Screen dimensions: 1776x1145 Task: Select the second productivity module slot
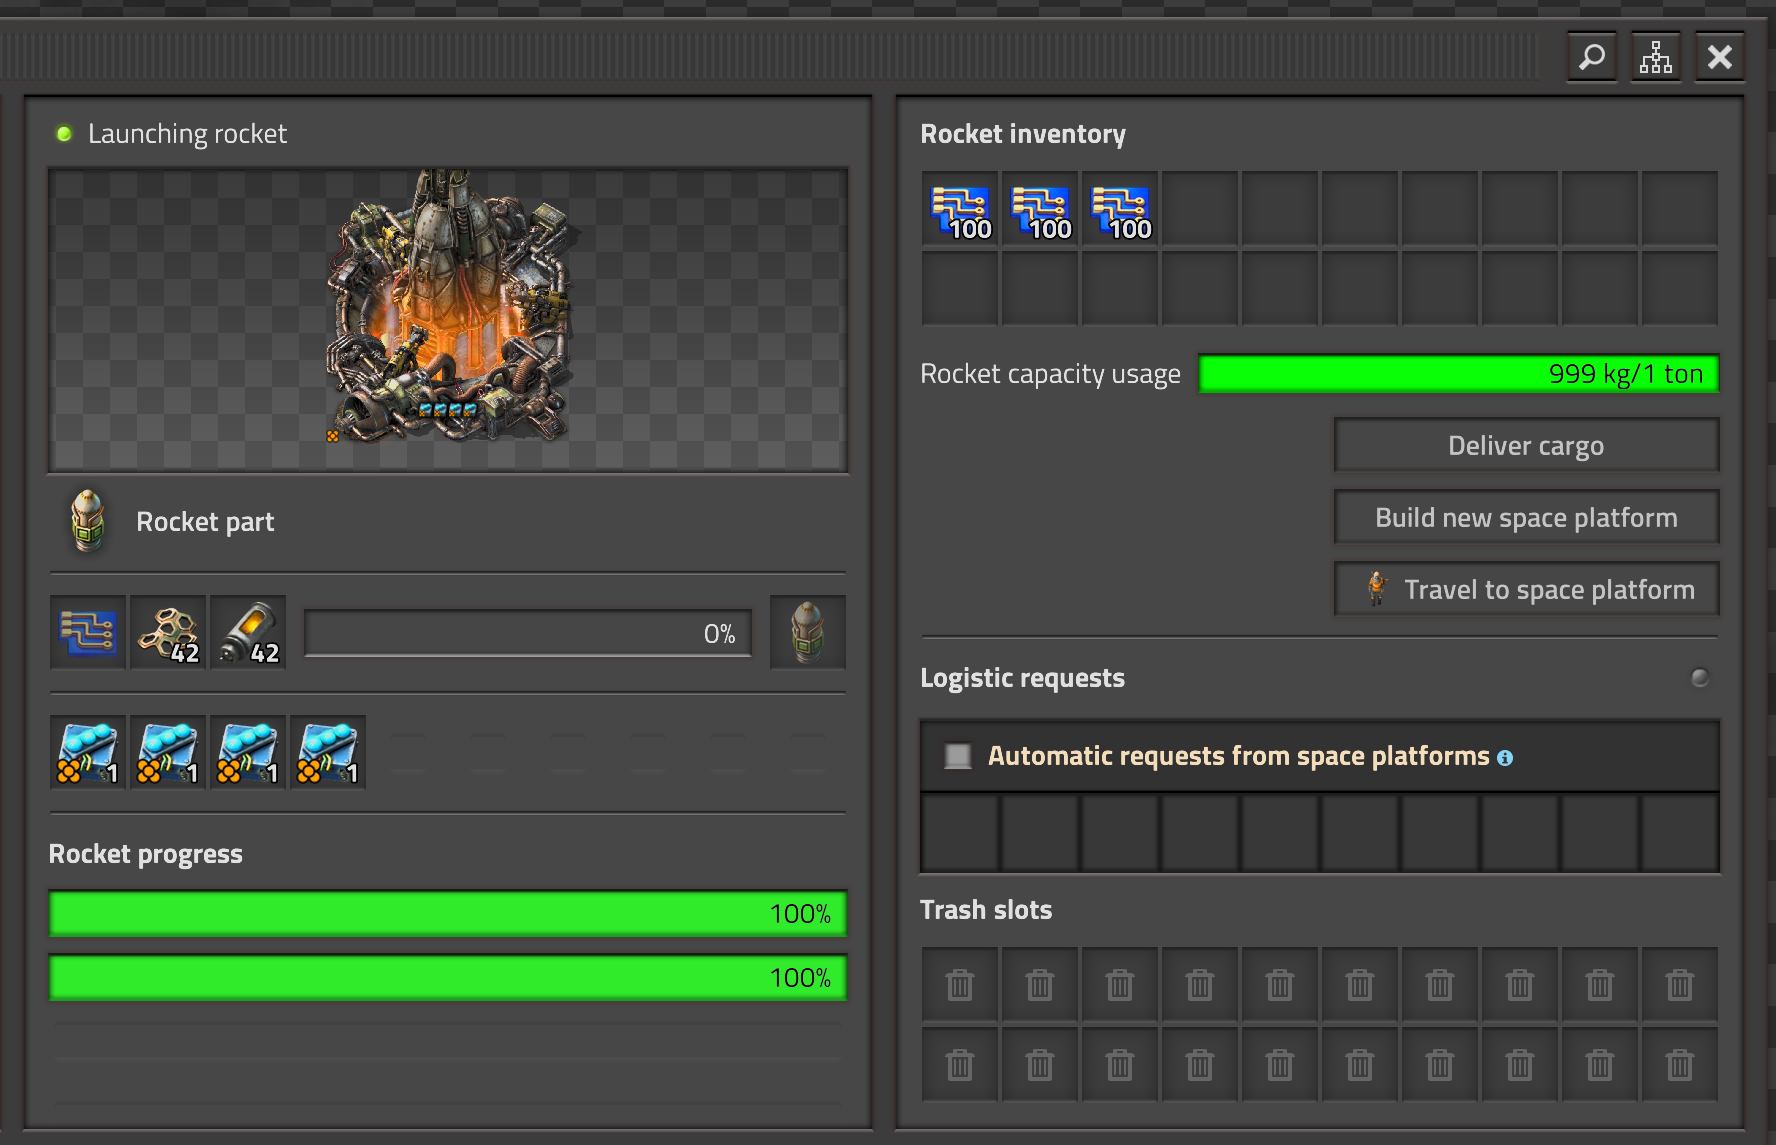tap(168, 753)
